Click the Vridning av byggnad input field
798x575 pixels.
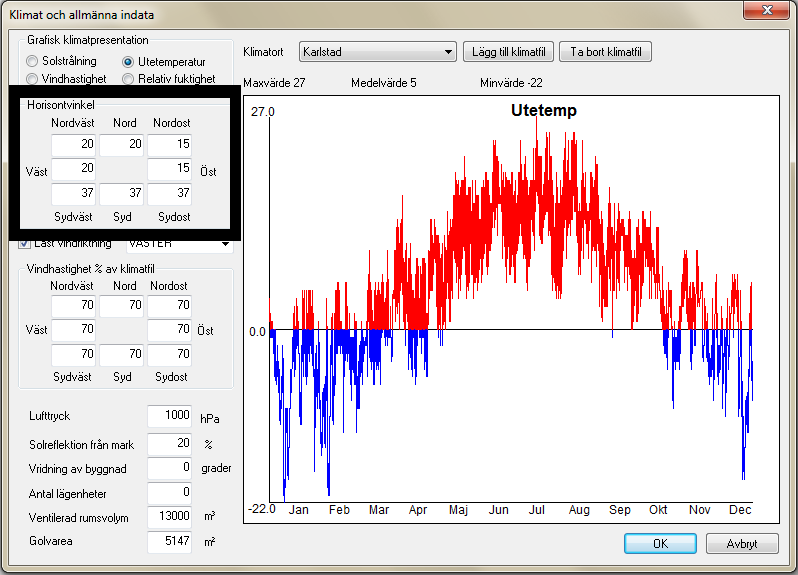pyautogui.click(x=169, y=468)
